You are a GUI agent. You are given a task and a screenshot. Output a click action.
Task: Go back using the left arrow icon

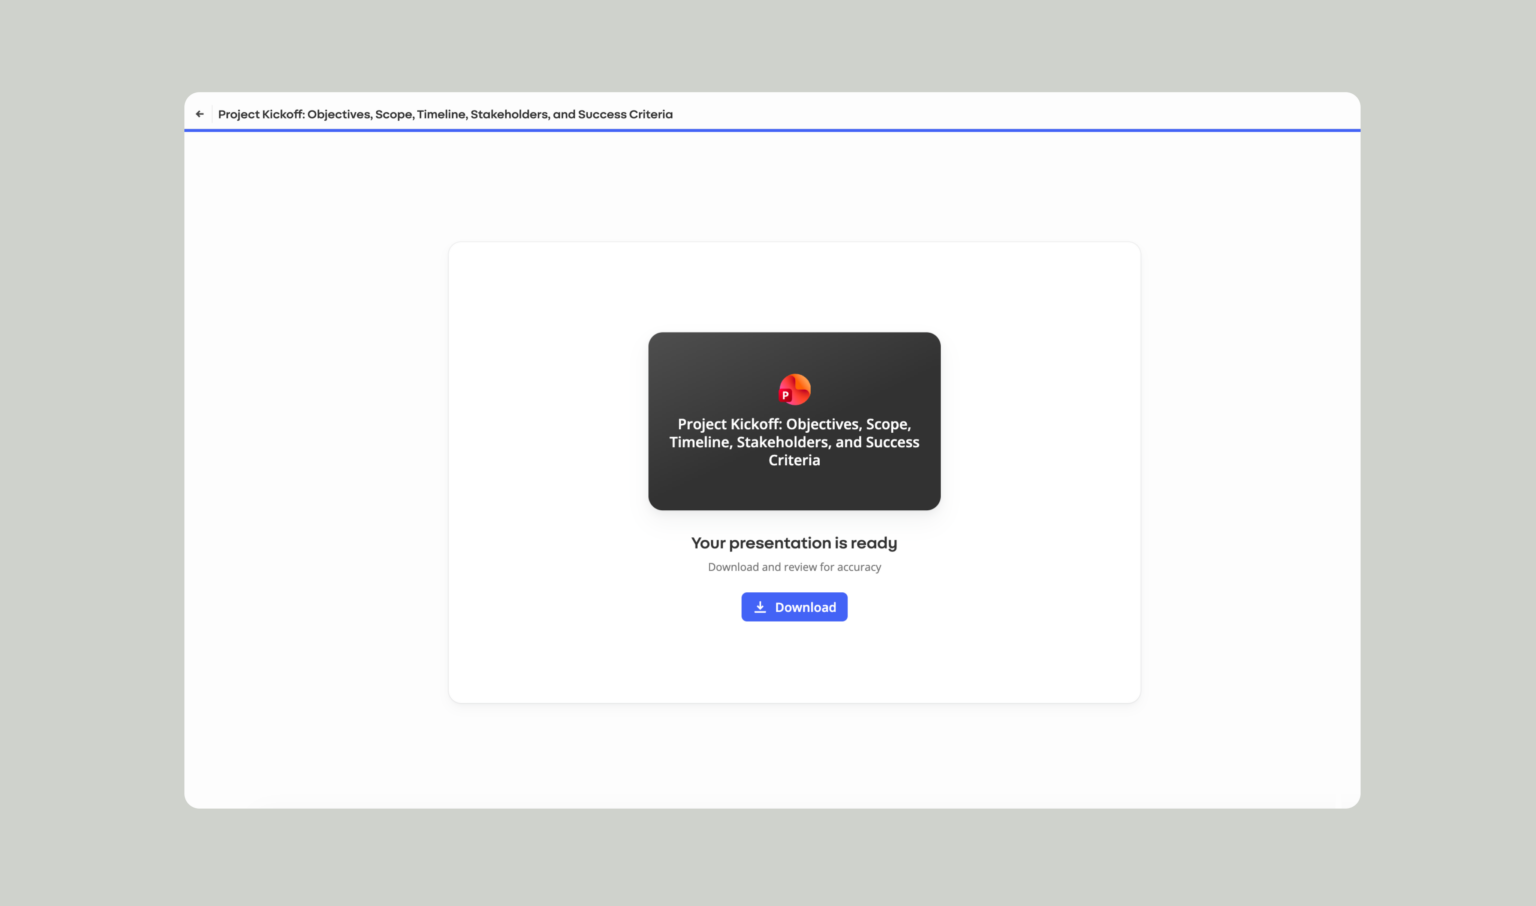pos(200,114)
